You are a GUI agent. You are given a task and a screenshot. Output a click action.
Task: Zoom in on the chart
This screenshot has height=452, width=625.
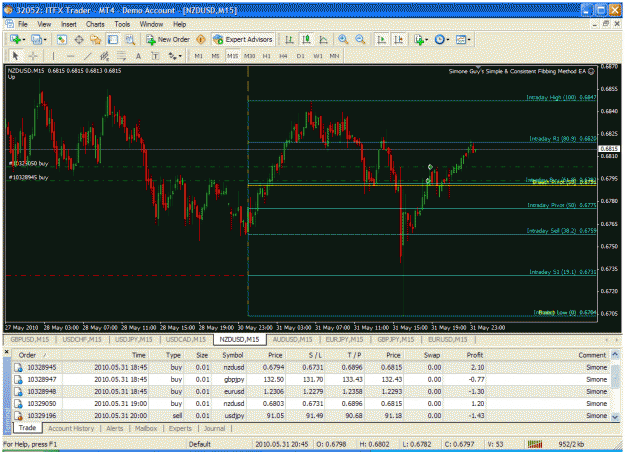[x=343, y=39]
